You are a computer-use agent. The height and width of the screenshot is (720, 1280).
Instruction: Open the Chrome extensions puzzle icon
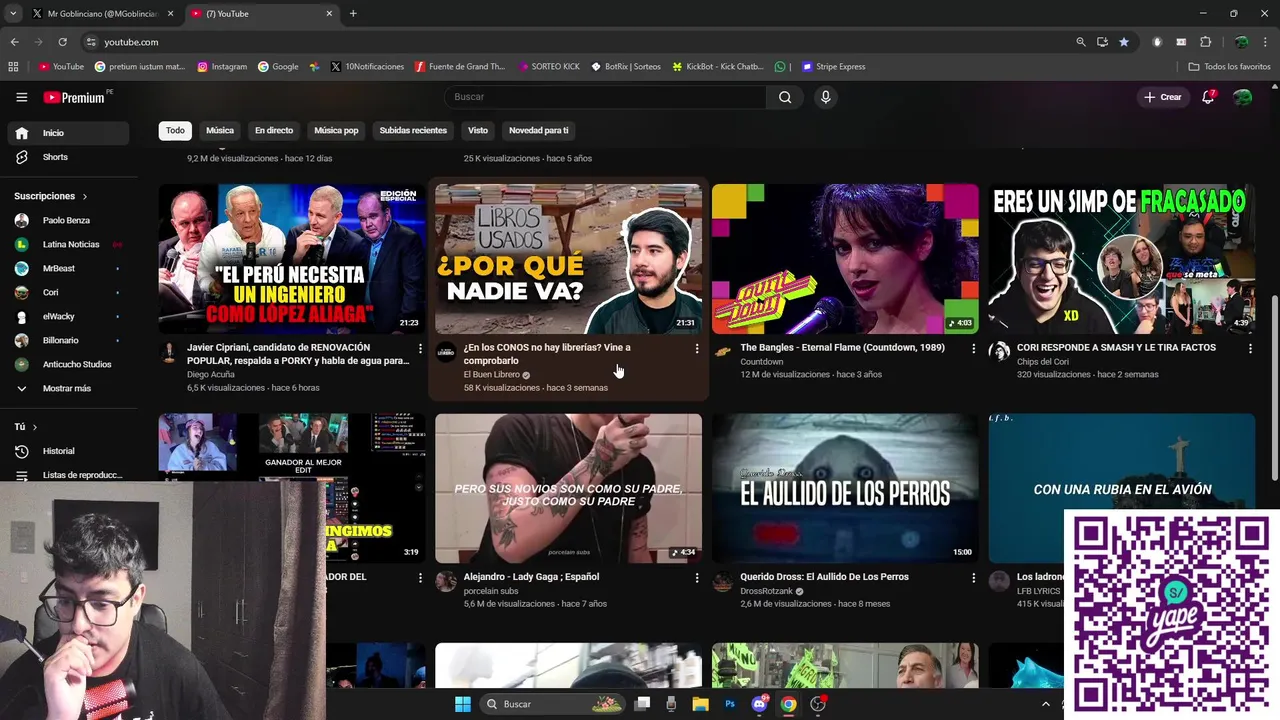[1205, 42]
